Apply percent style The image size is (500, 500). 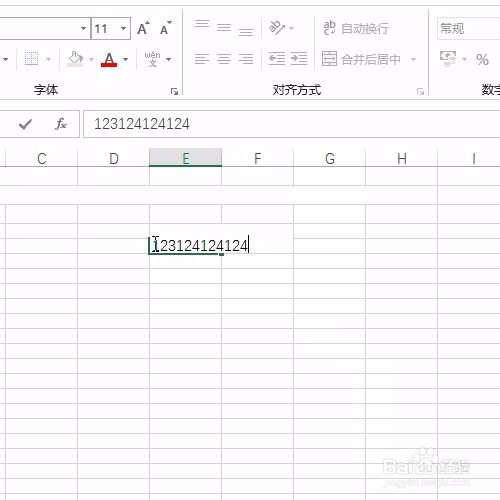point(482,60)
